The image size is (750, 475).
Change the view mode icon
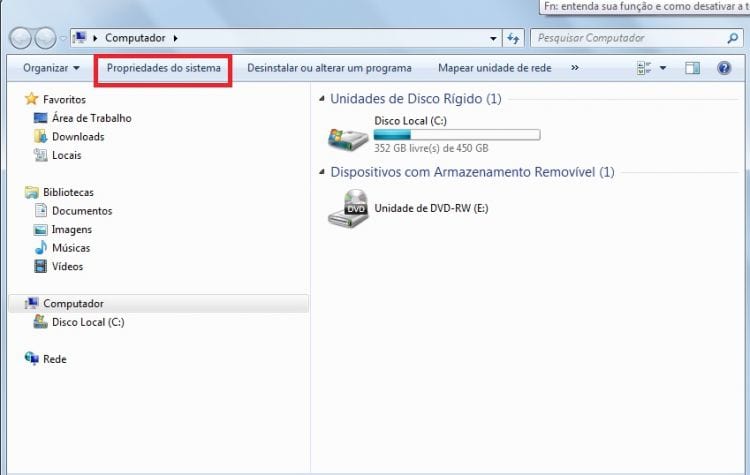pyautogui.click(x=644, y=68)
